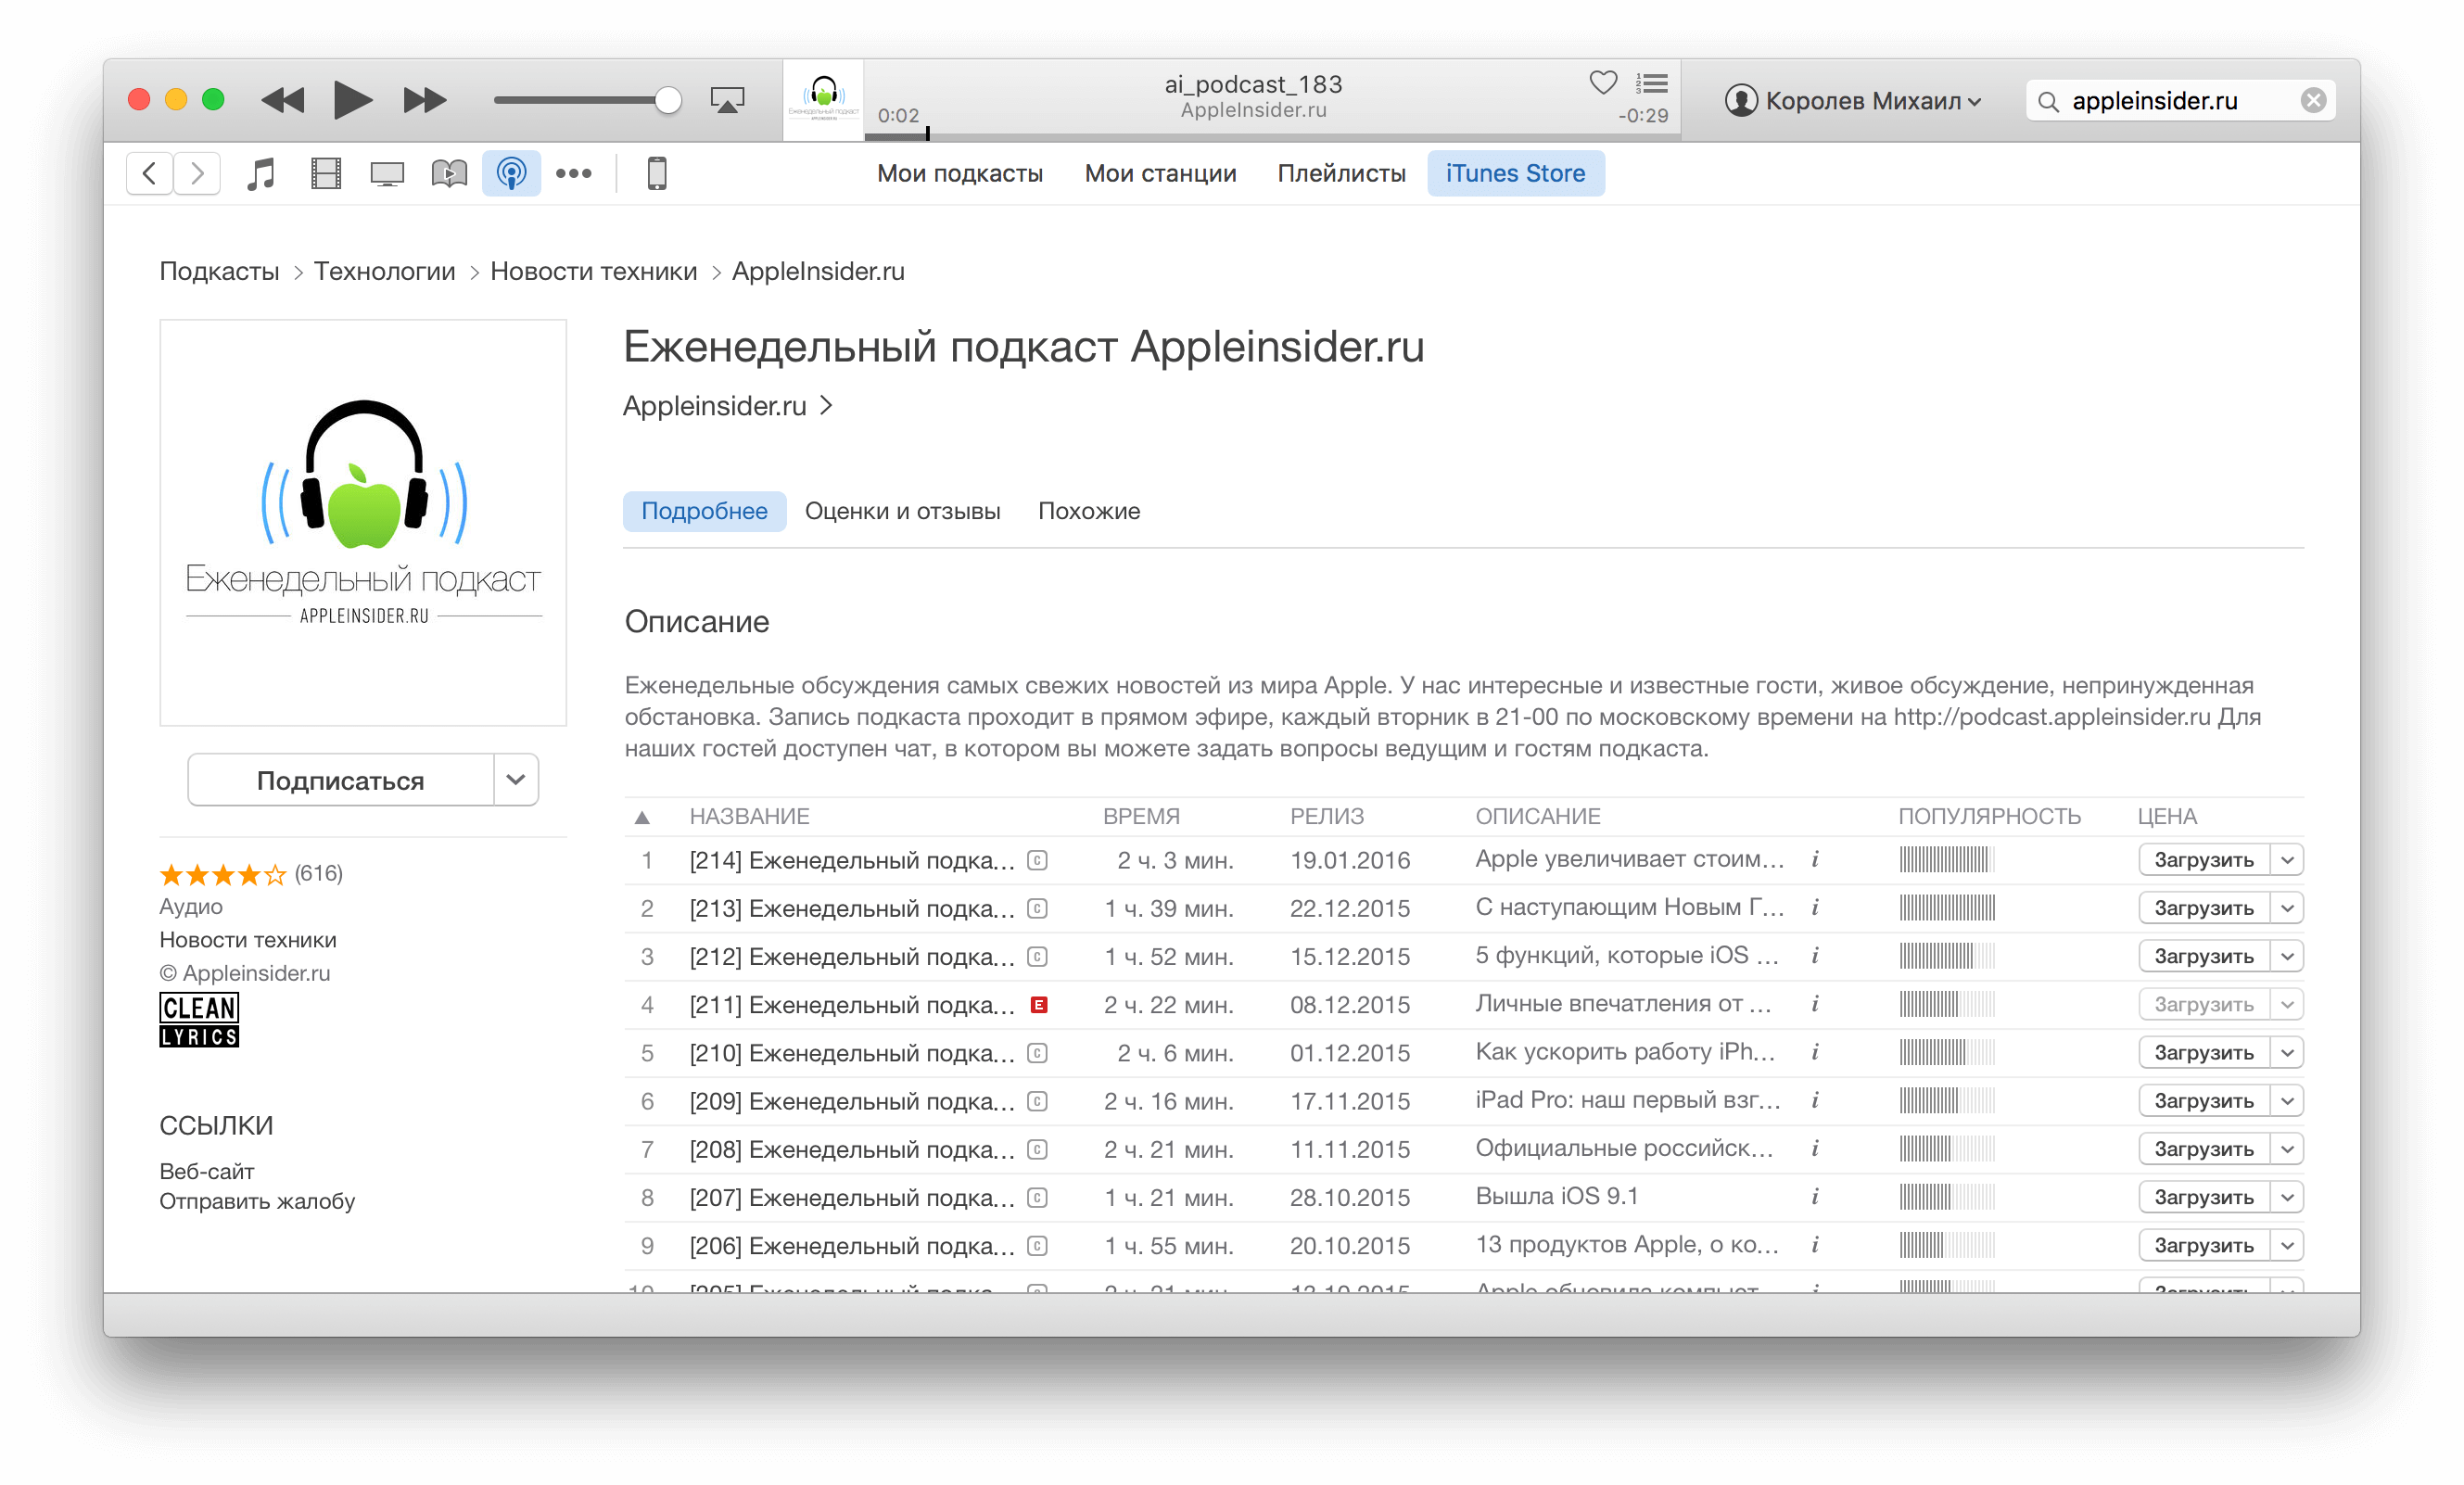Switch to the TV Shows library icon

pyautogui.click(x=387, y=174)
